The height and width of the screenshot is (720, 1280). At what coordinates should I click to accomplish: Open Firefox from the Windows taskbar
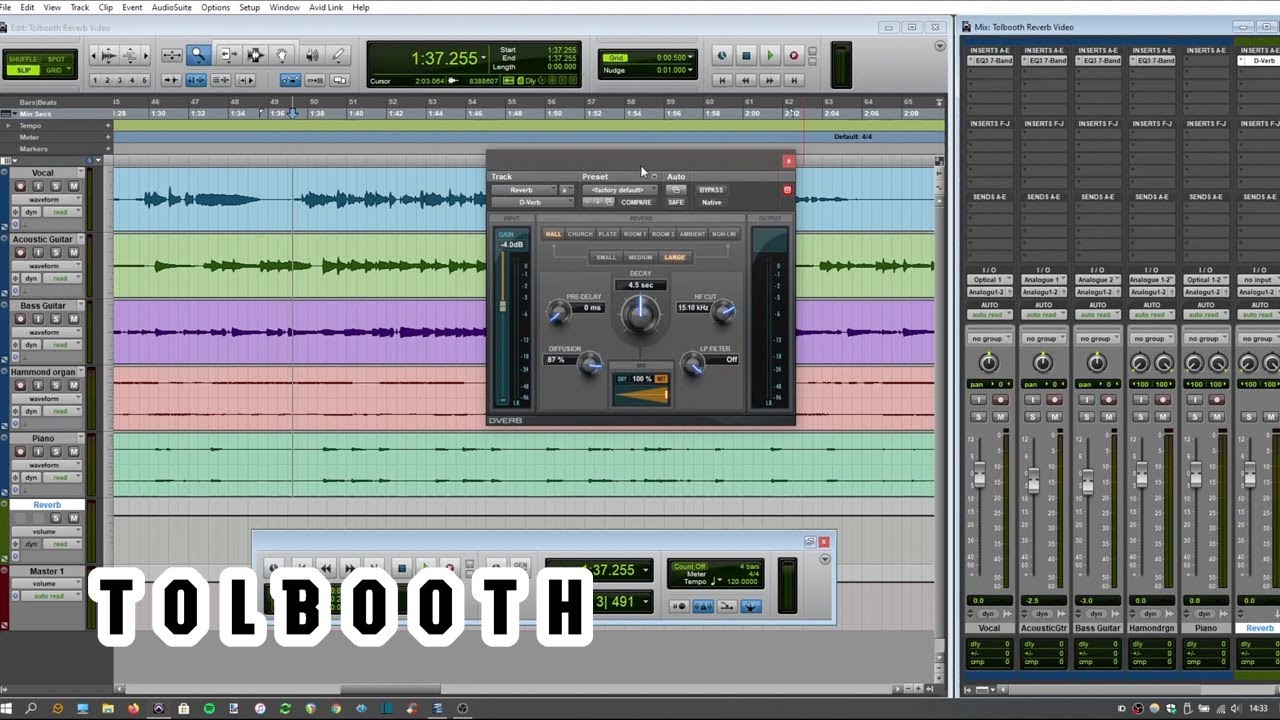point(133,709)
